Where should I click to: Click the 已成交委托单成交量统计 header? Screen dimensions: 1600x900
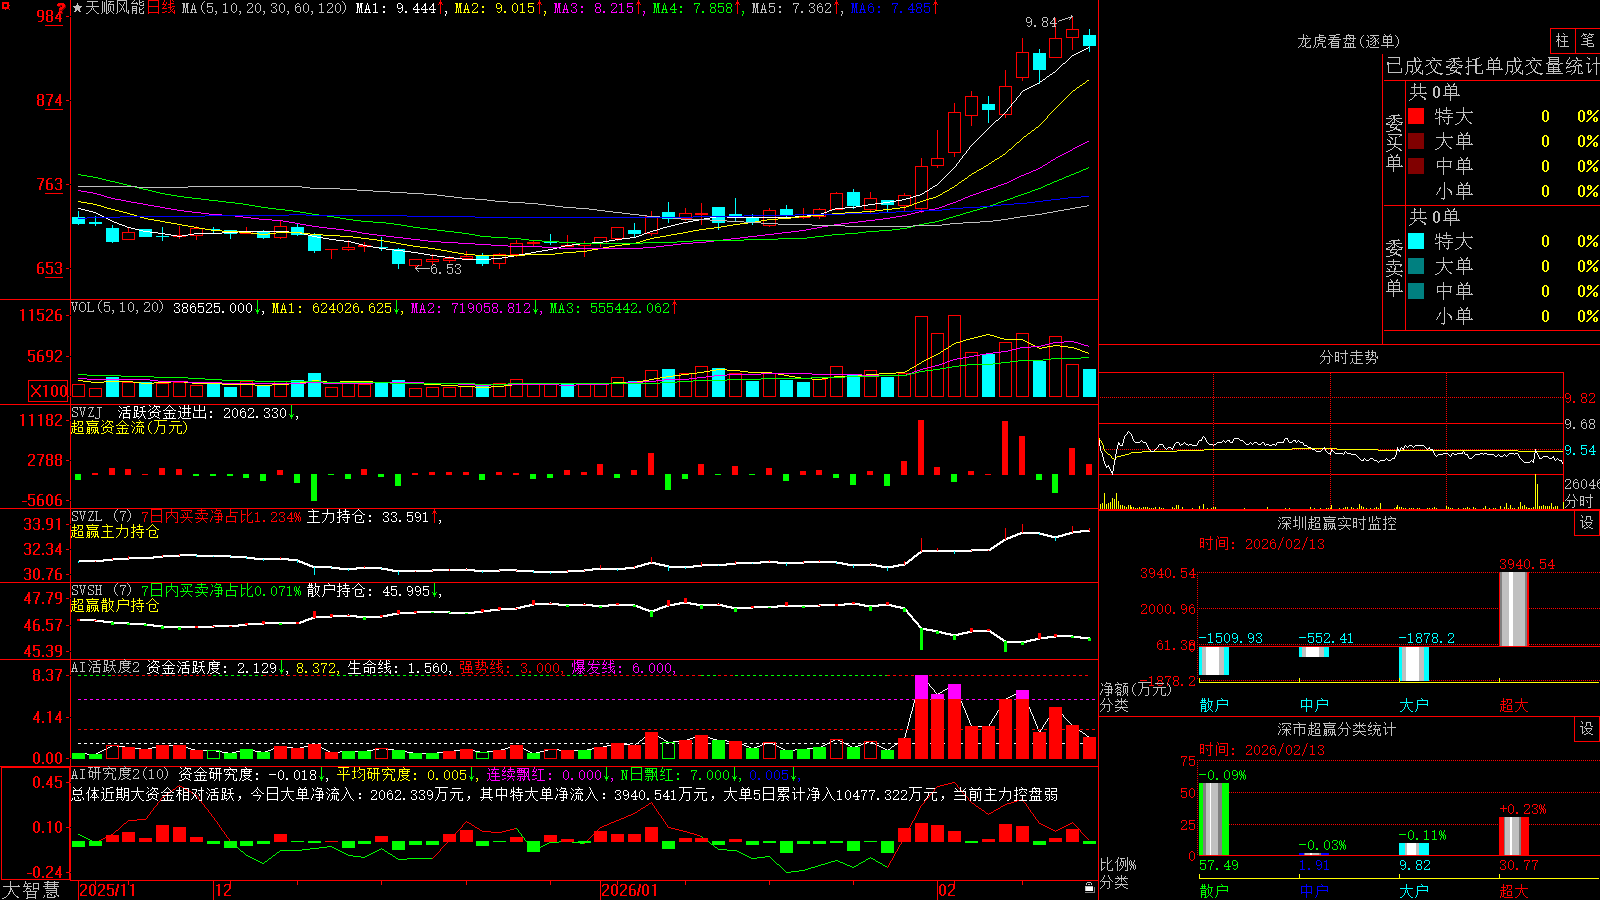tap(1492, 66)
